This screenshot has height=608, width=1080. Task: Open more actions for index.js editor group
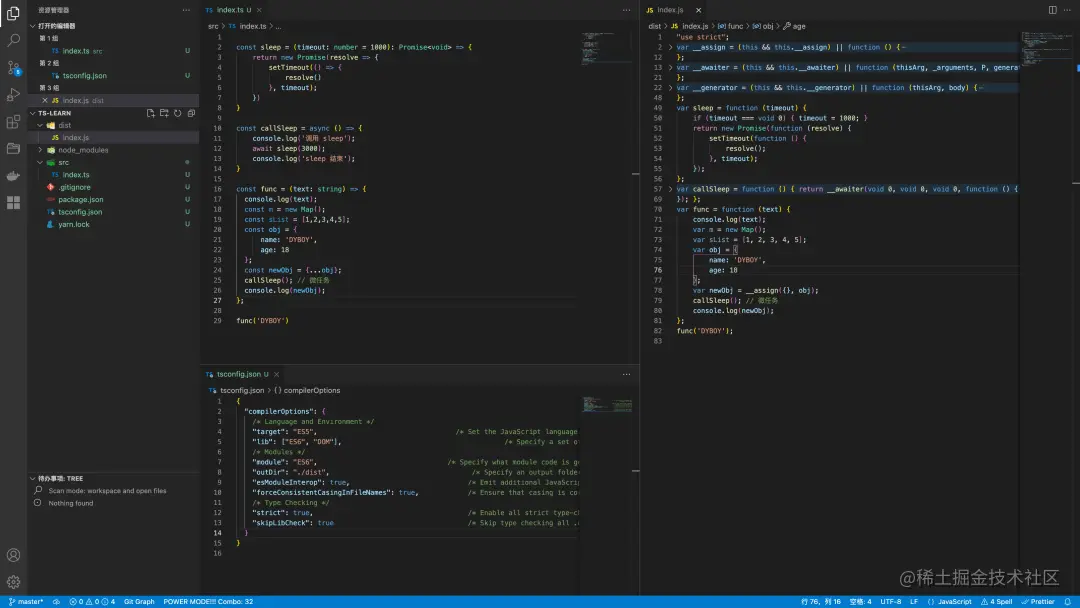click(x=1068, y=10)
